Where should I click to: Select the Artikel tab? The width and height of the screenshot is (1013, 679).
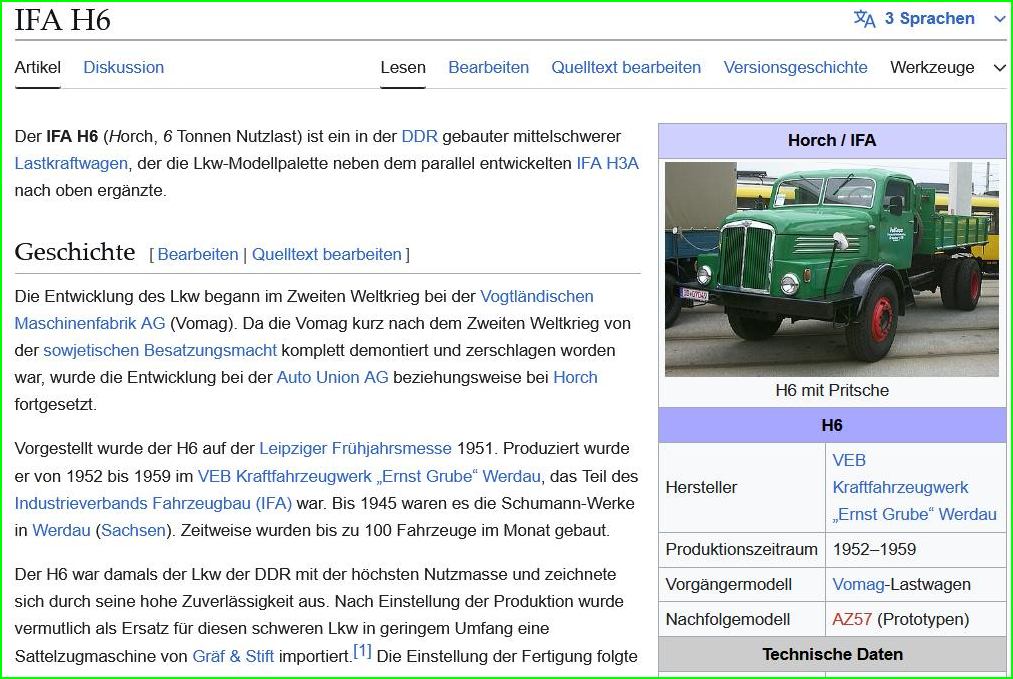pyautogui.click(x=37, y=68)
